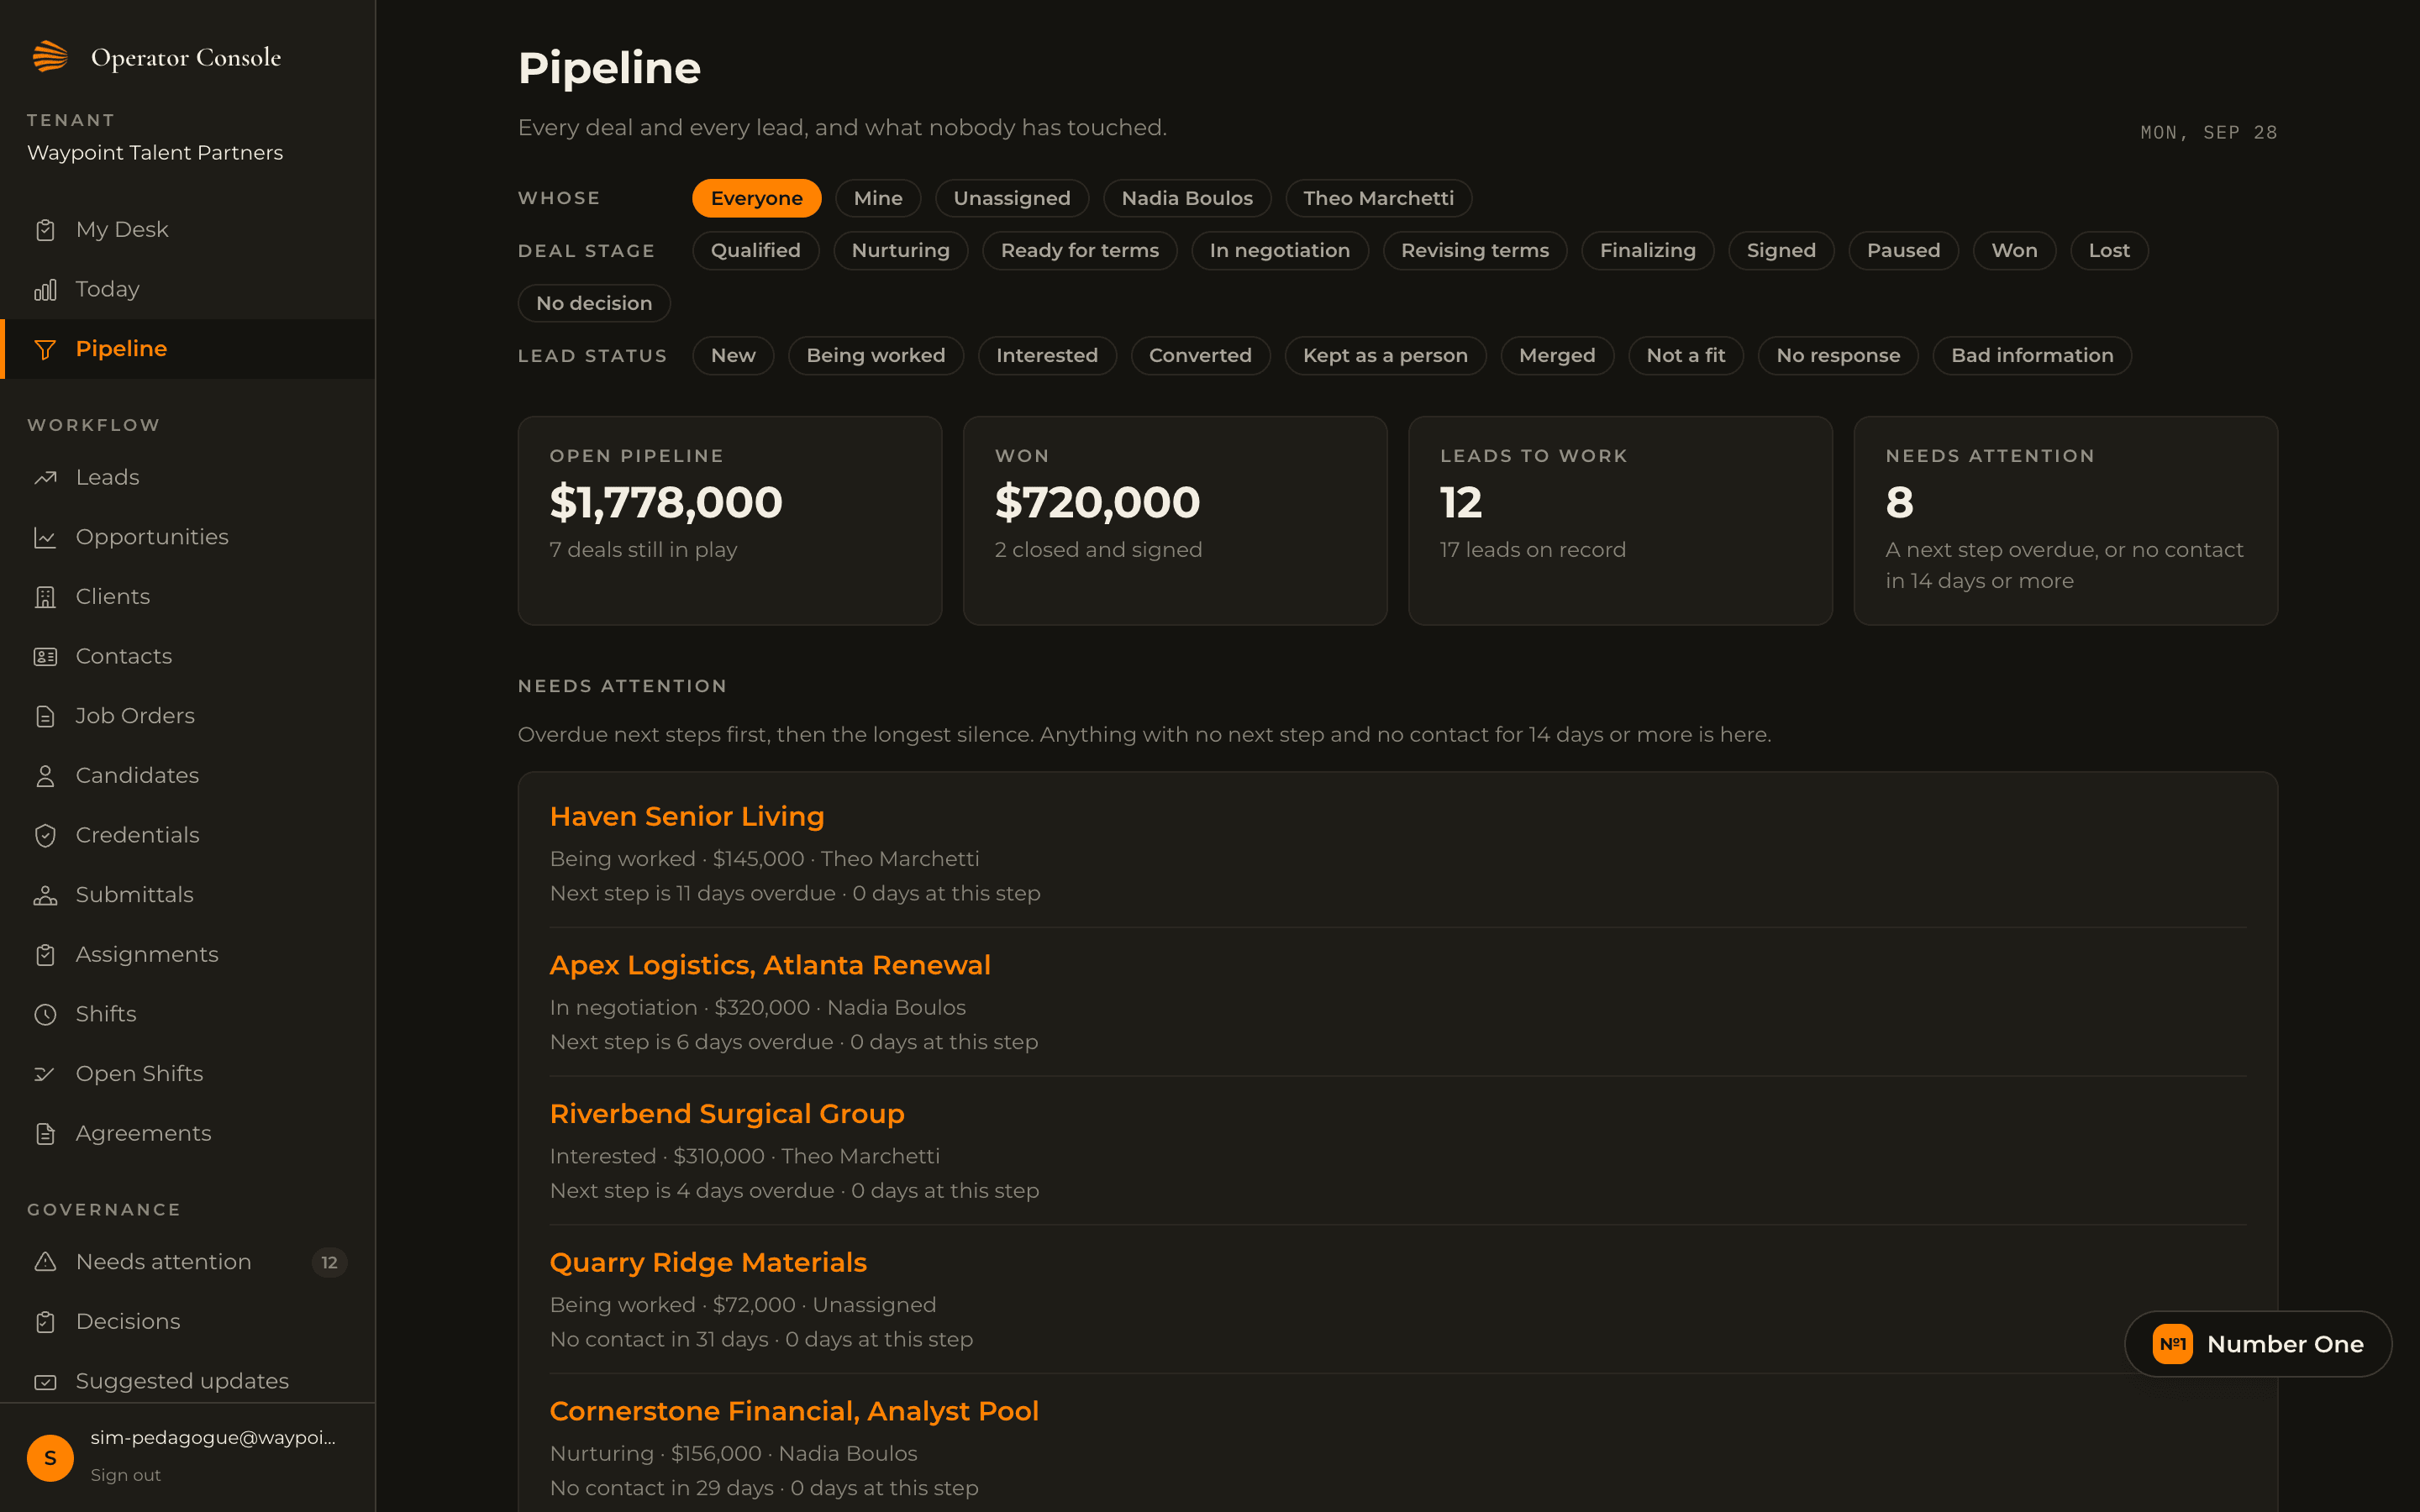Toggle the Being worked lead status
The image size is (2420, 1512).
pos(875,355)
